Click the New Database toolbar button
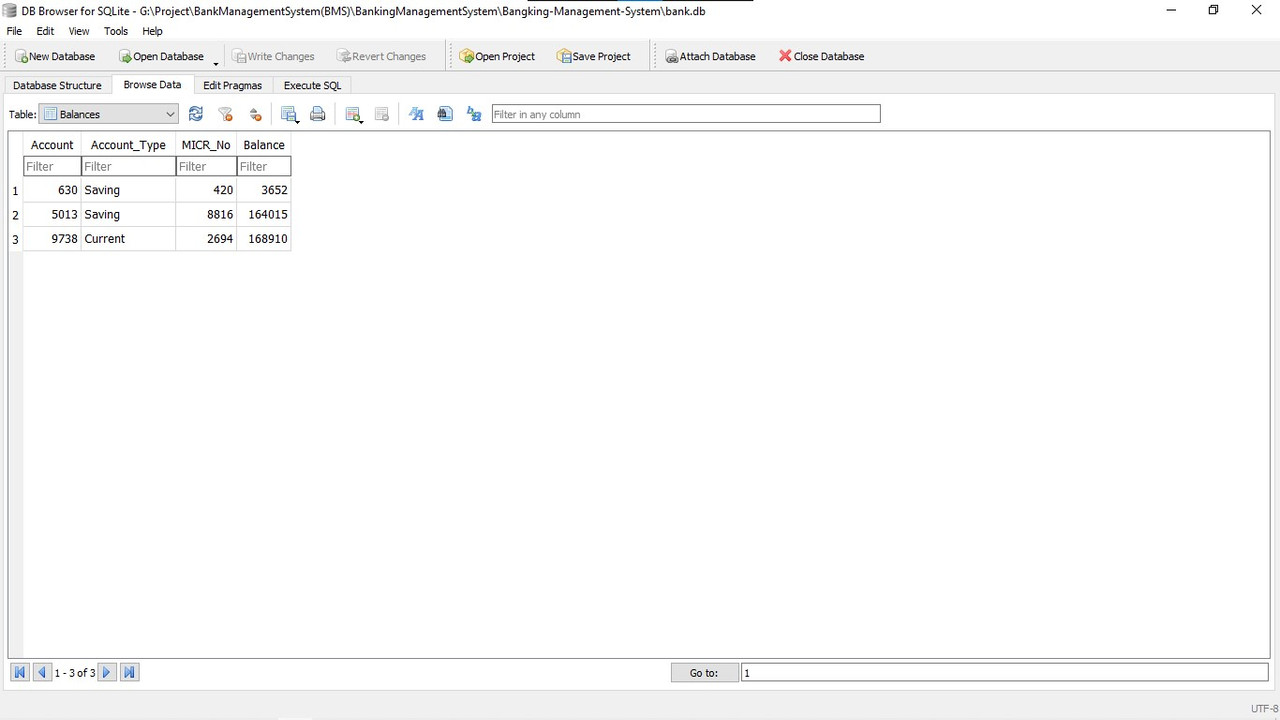The height and width of the screenshot is (720, 1280). [x=56, y=56]
